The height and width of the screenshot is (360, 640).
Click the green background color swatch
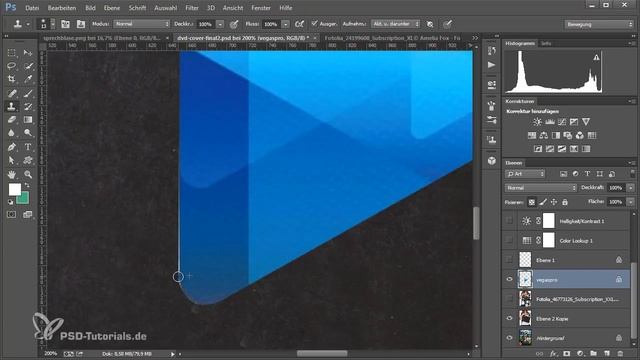24,199
